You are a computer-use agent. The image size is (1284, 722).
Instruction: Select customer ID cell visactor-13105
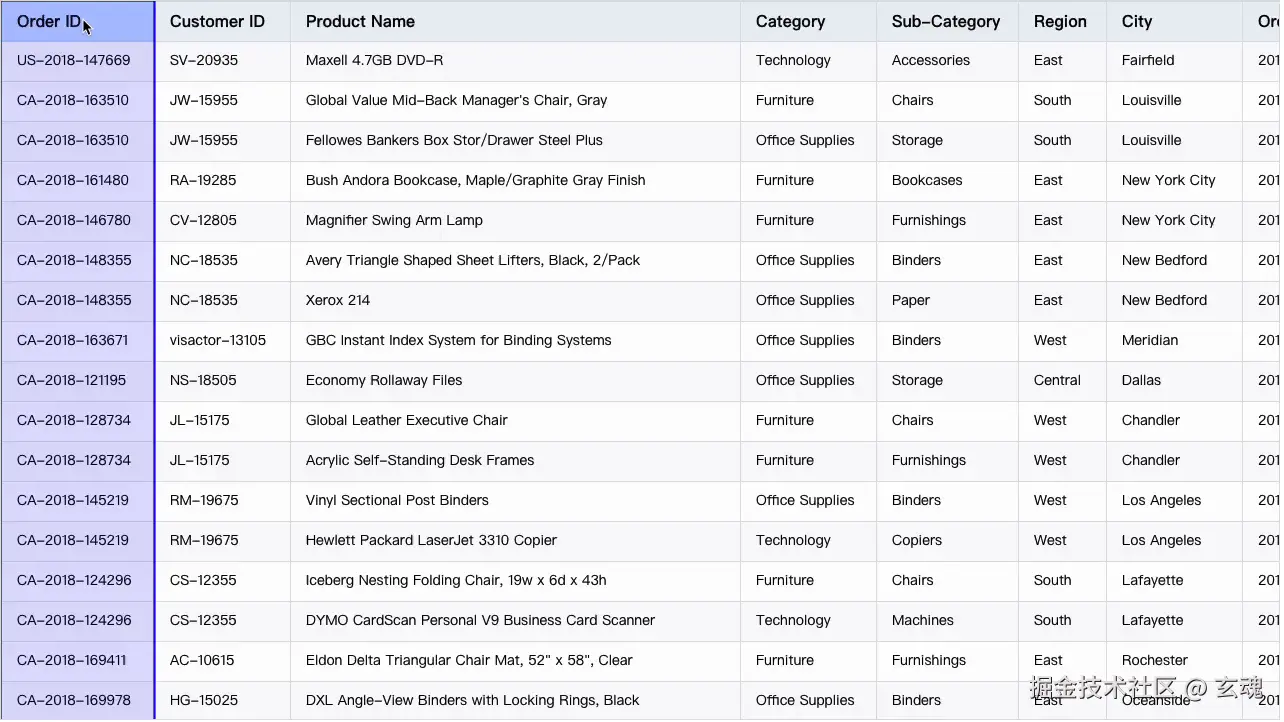coord(218,341)
